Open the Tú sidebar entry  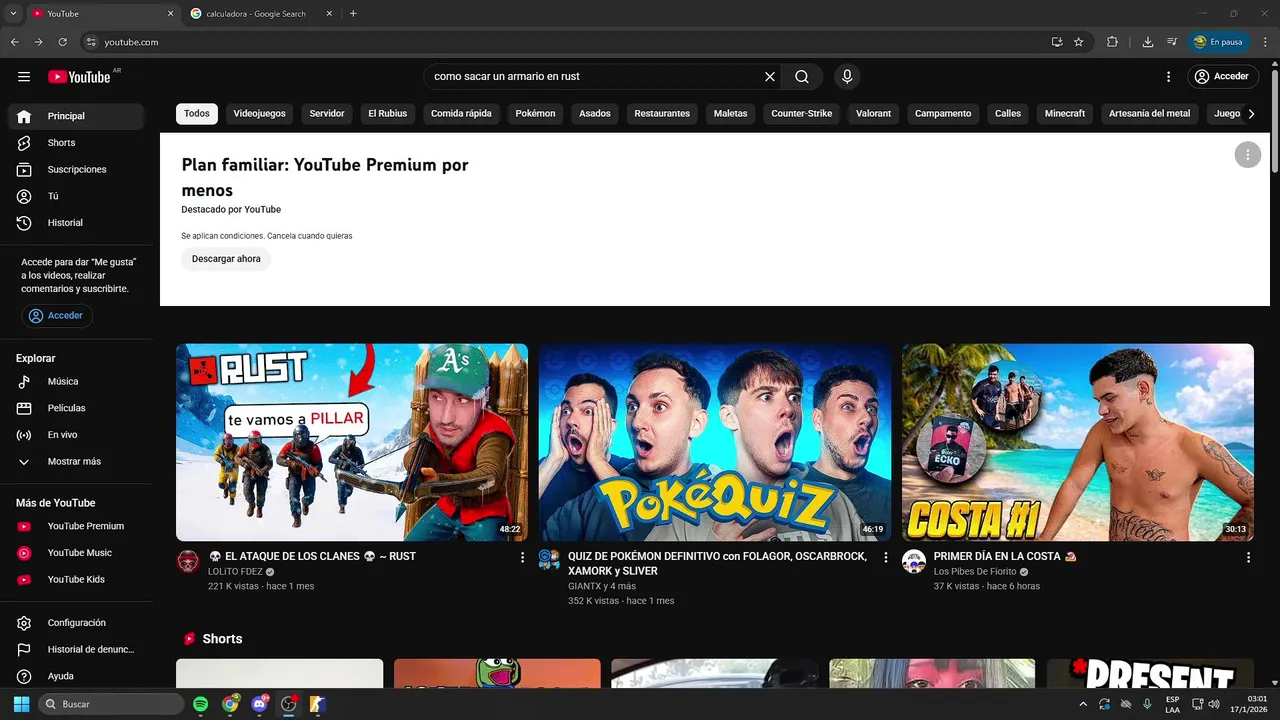77,196
